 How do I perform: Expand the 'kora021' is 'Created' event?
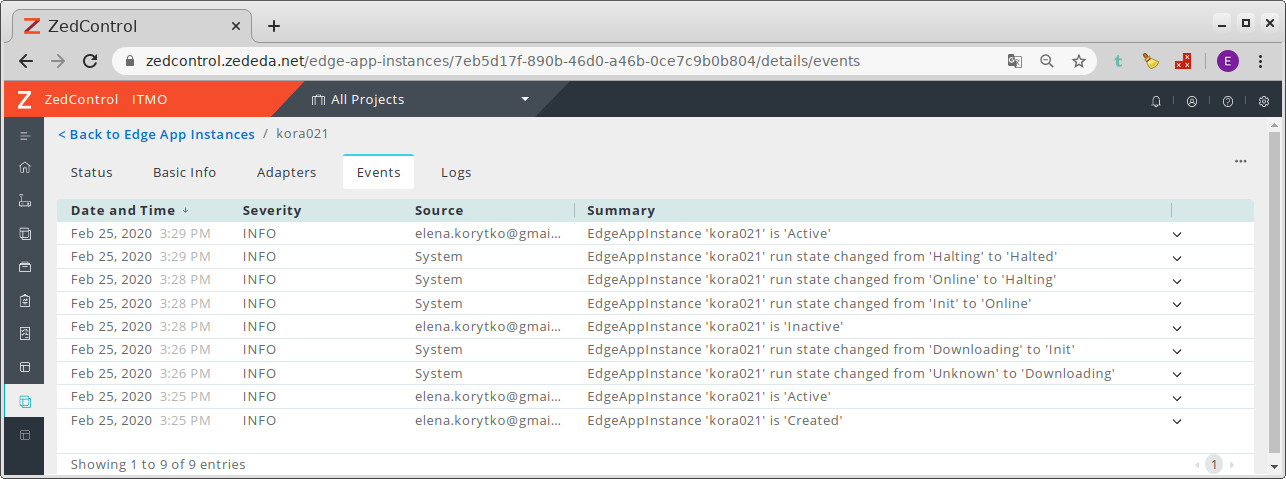click(1177, 422)
